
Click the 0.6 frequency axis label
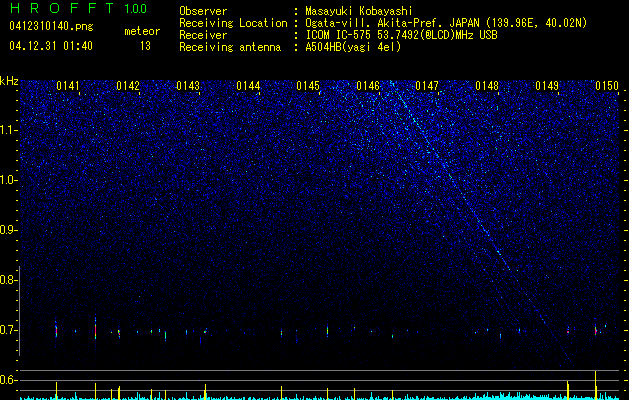point(9,380)
